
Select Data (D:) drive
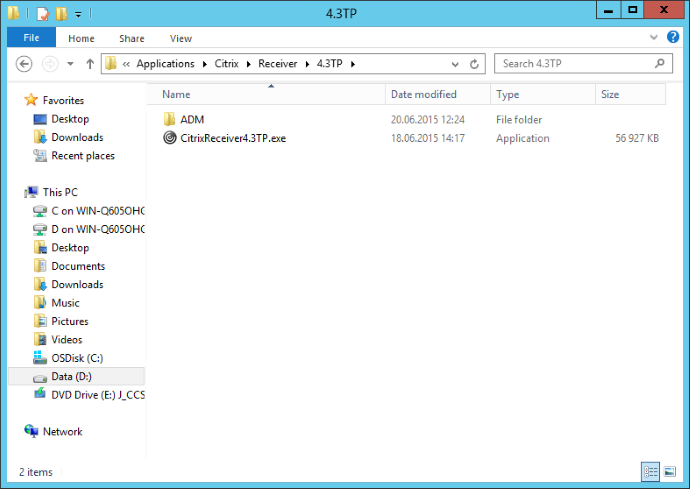[x=72, y=377]
